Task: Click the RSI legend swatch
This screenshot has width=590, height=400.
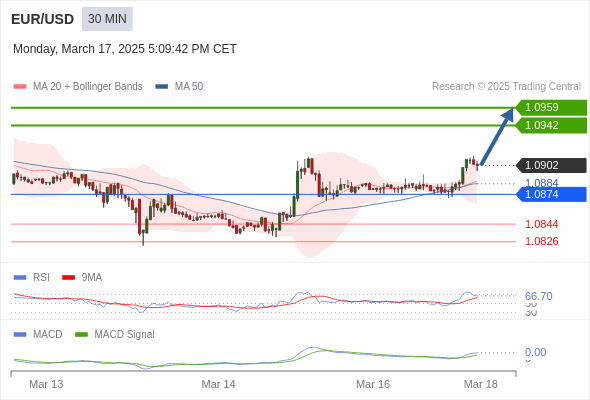Action: point(20,278)
